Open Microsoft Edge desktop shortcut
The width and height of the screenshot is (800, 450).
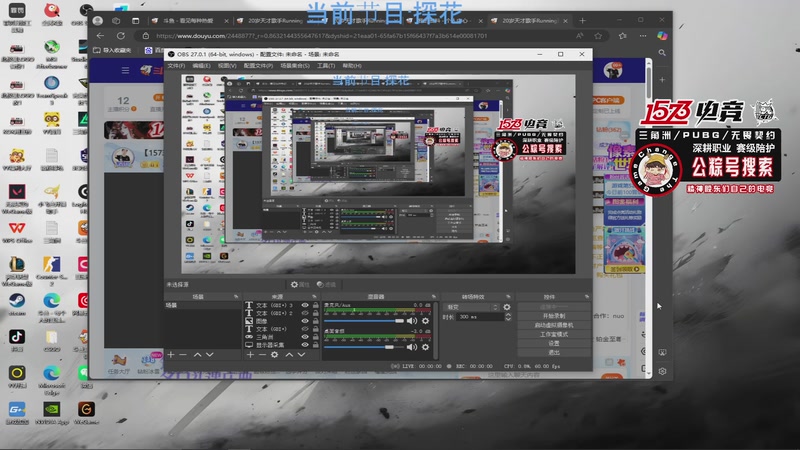[52, 380]
